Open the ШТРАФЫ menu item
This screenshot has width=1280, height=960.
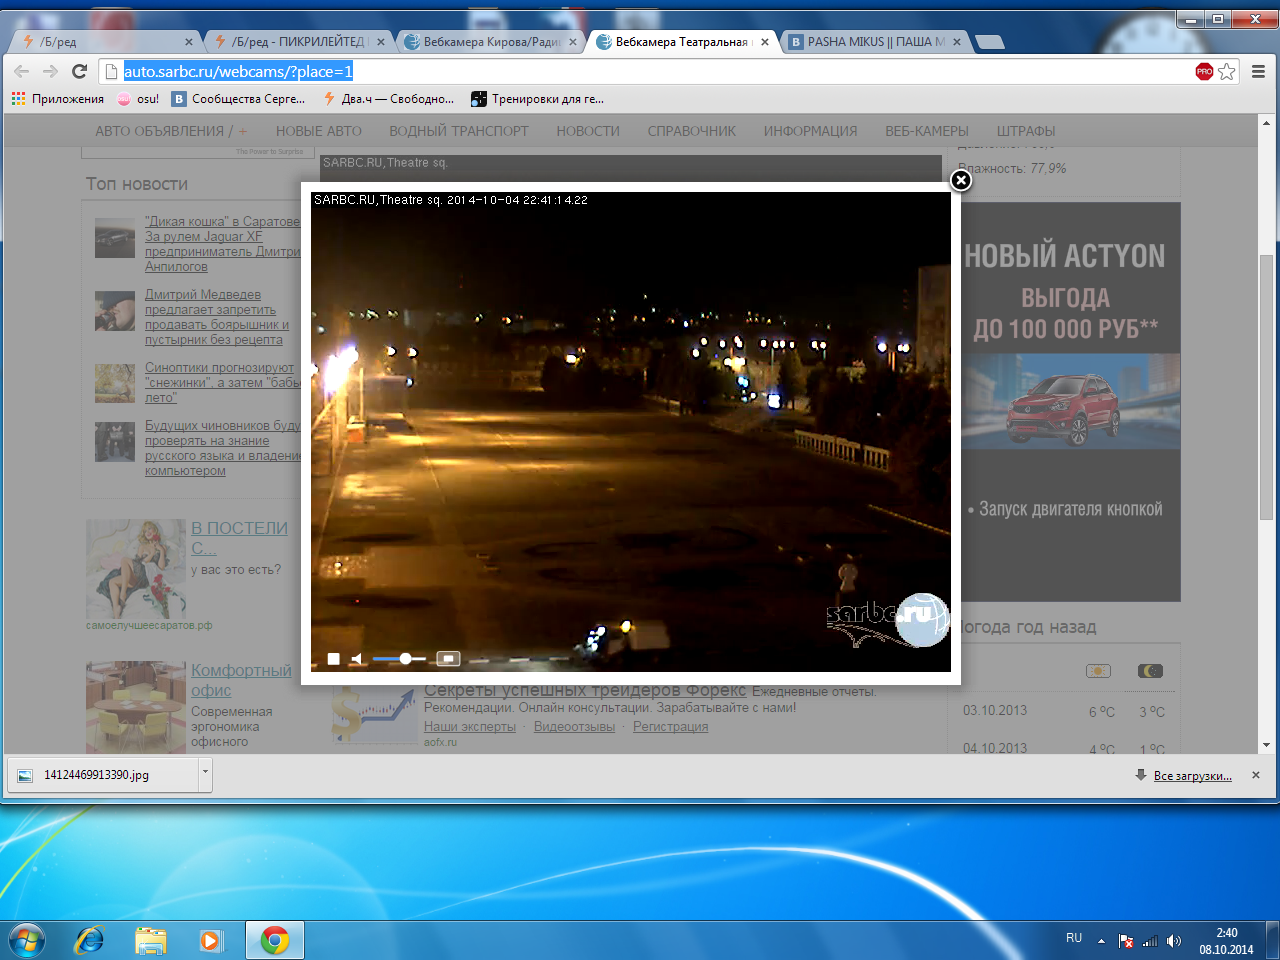point(1026,131)
